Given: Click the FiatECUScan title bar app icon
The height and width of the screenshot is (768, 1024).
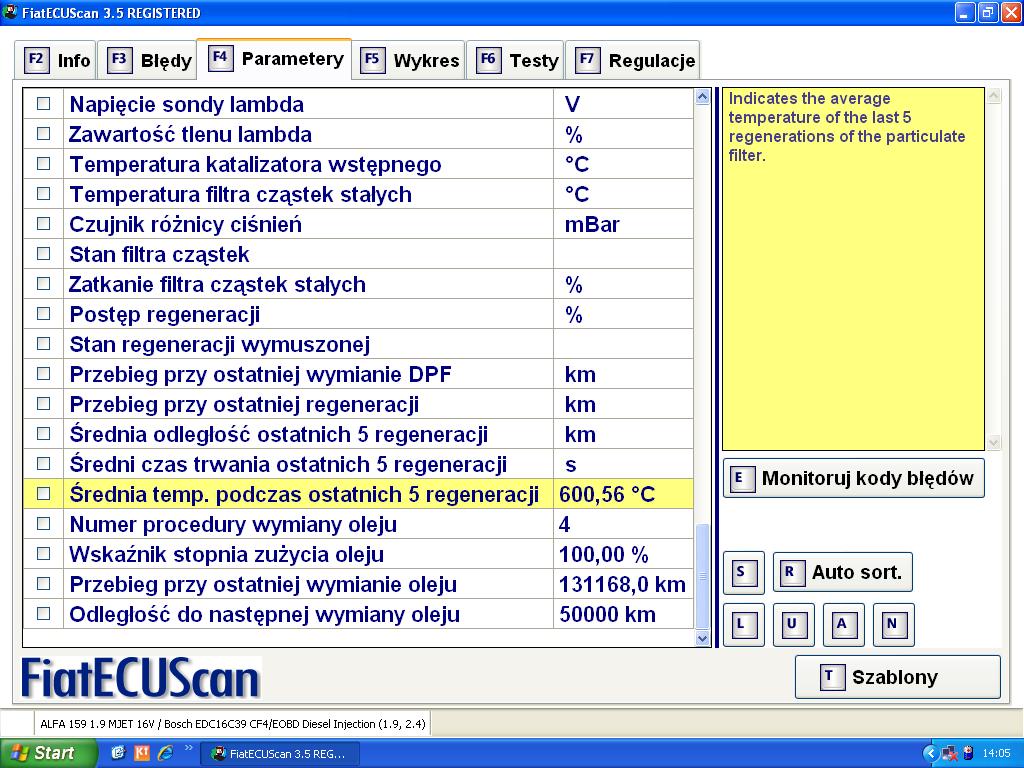Looking at the screenshot, I should pyautogui.click(x=10, y=12).
